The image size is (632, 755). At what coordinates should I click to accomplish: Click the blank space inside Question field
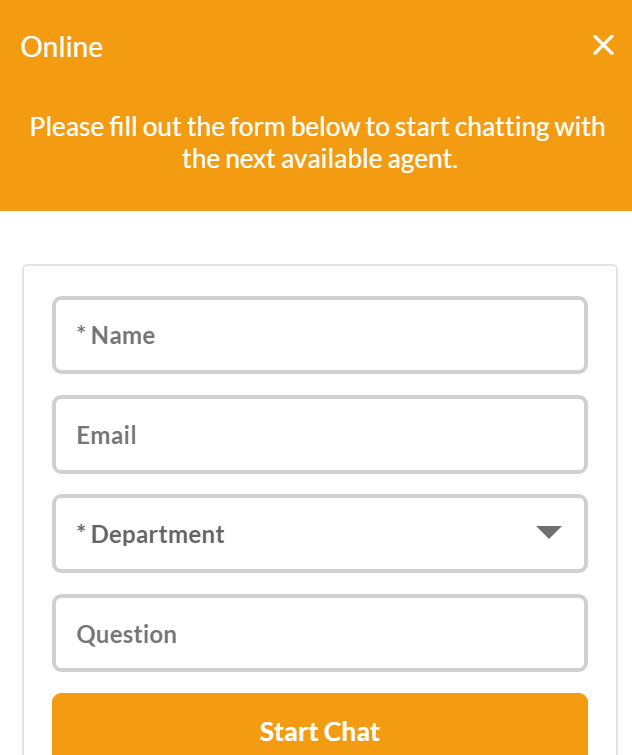380,633
